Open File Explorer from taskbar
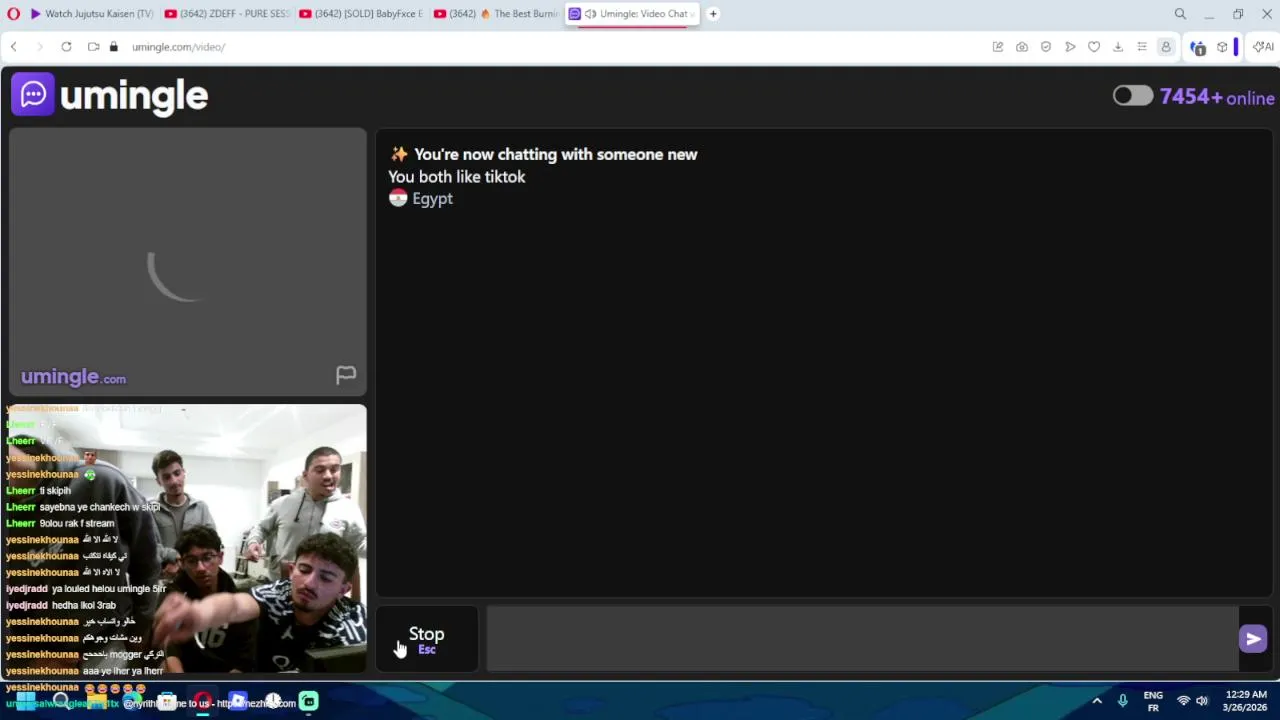The height and width of the screenshot is (720, 1280). [x=96, y=701]
